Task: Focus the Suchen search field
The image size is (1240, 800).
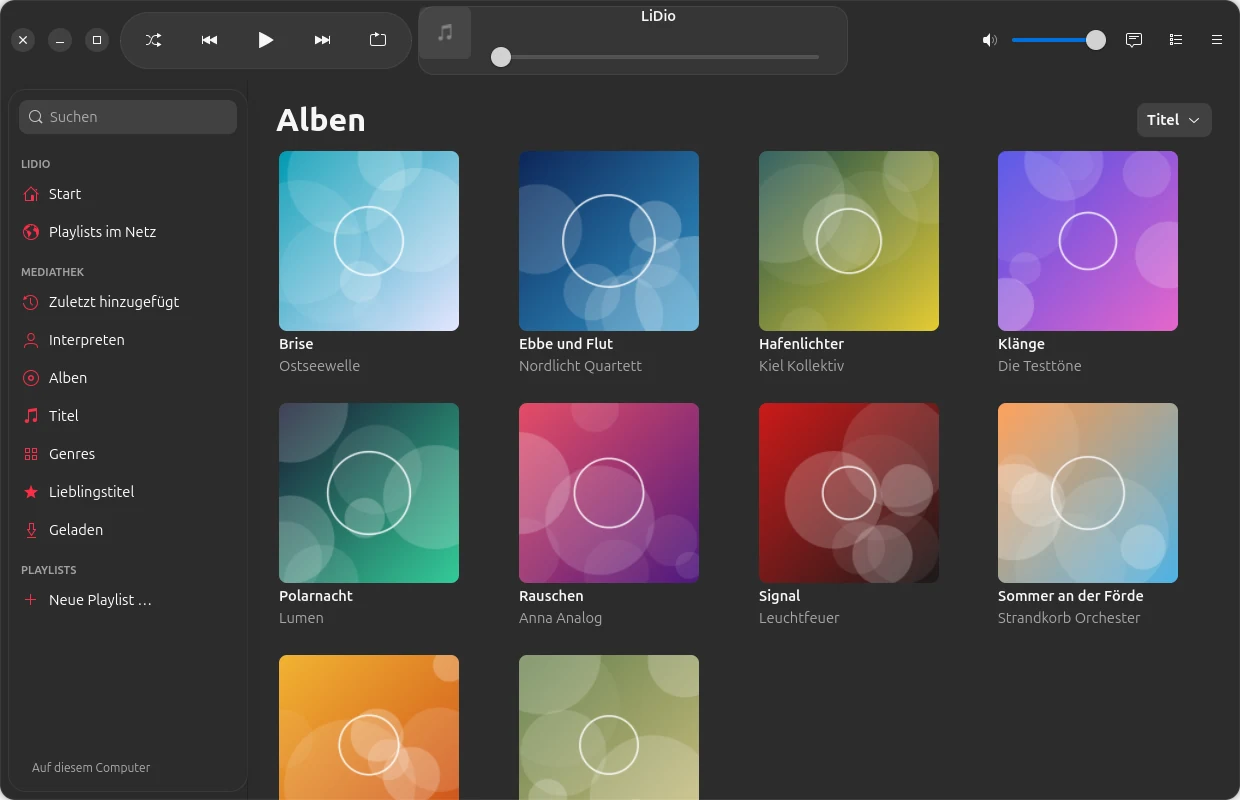Action: point(128,117)
